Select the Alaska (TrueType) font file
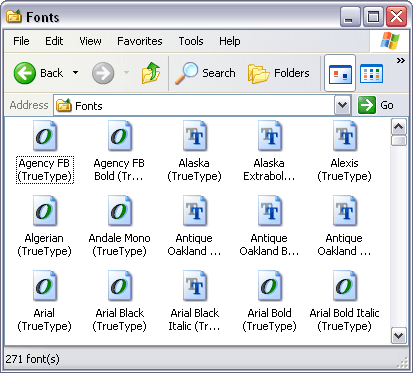Screen dimensions: 413x373 coord(195,136)
